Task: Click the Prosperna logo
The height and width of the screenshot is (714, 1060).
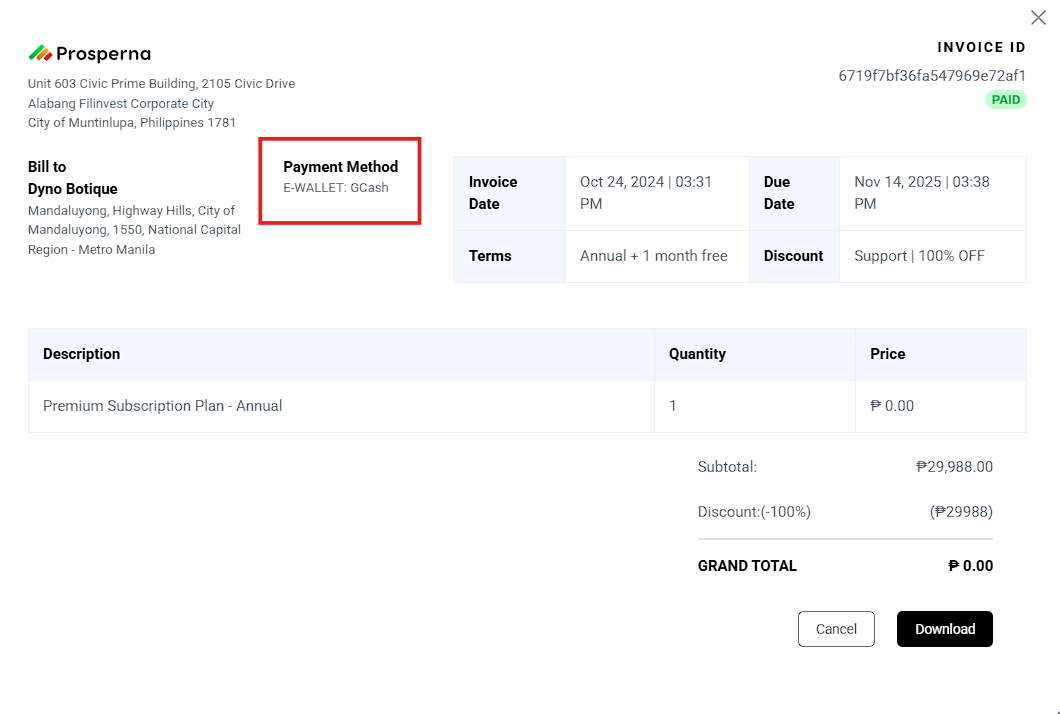Action: click(x=90, y=54)
